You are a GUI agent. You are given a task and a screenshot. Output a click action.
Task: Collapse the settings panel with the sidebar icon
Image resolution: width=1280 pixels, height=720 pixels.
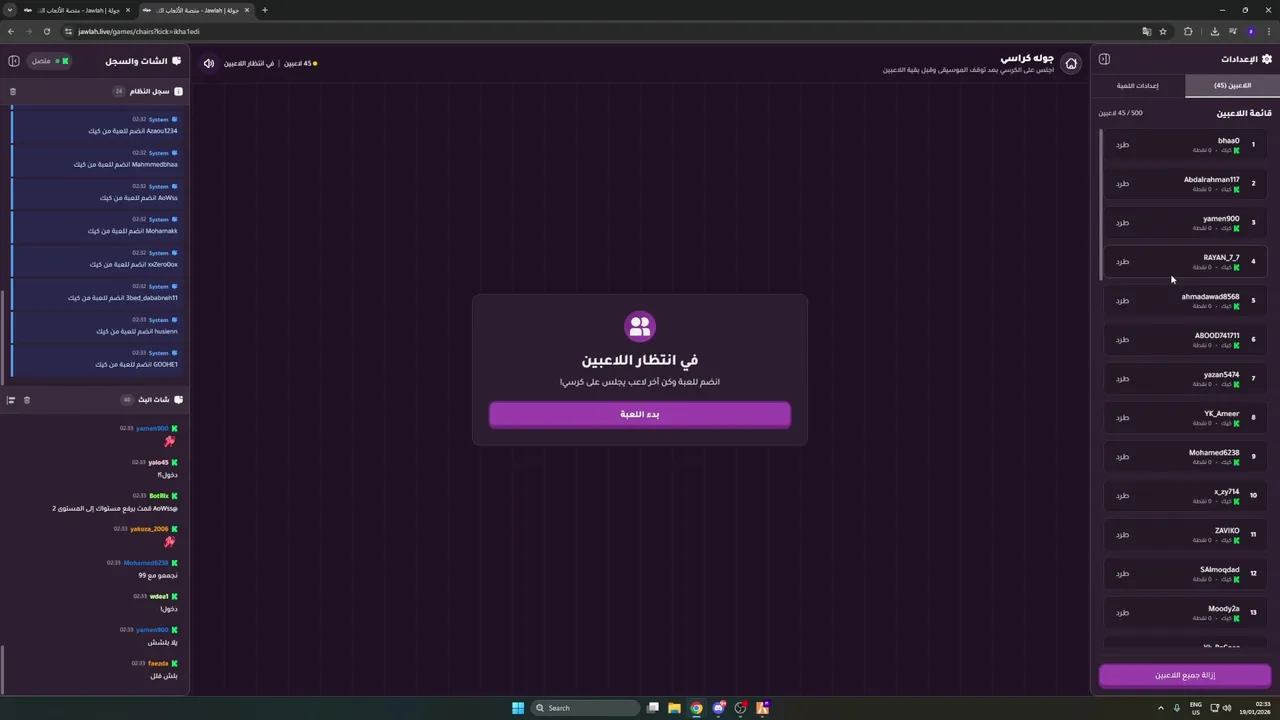pos(1104,59)
